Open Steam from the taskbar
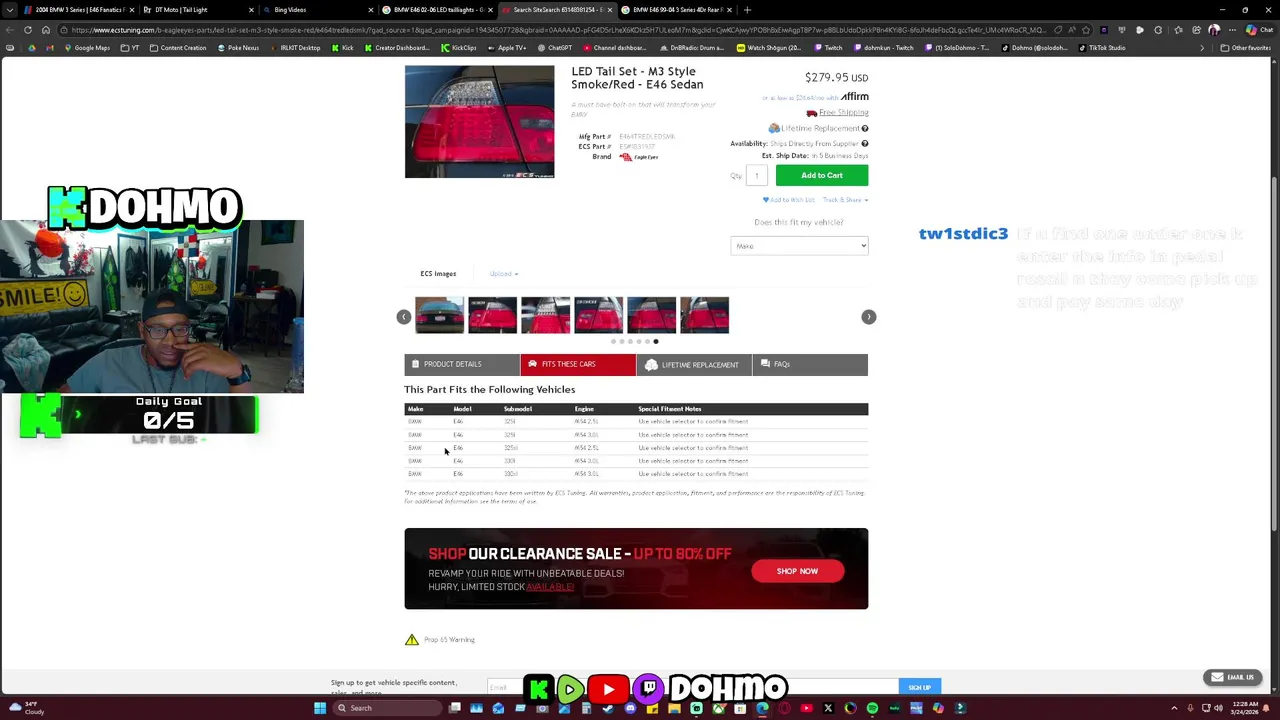Image resolution: width=1280 pixels, height=720 pixels. click(608, 708)
